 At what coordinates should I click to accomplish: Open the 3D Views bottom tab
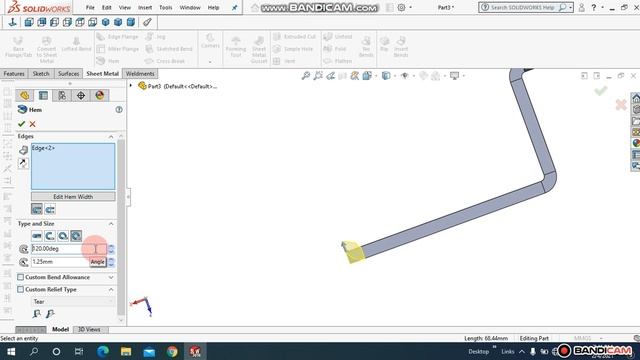tap(89, 329)
